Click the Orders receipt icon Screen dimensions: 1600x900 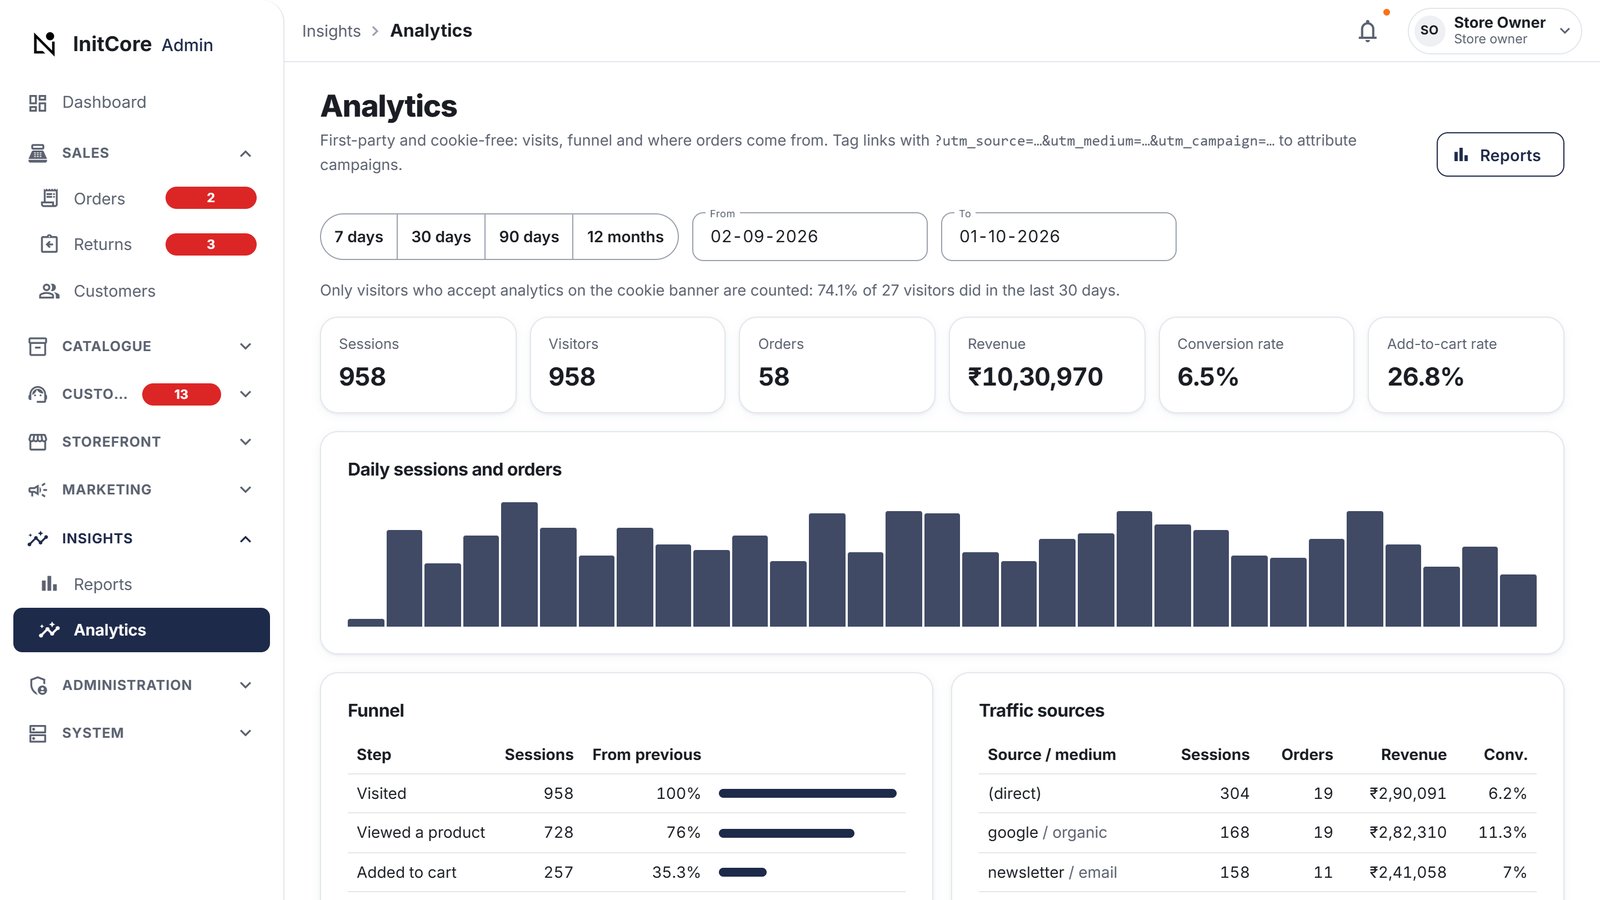point(49,198)
